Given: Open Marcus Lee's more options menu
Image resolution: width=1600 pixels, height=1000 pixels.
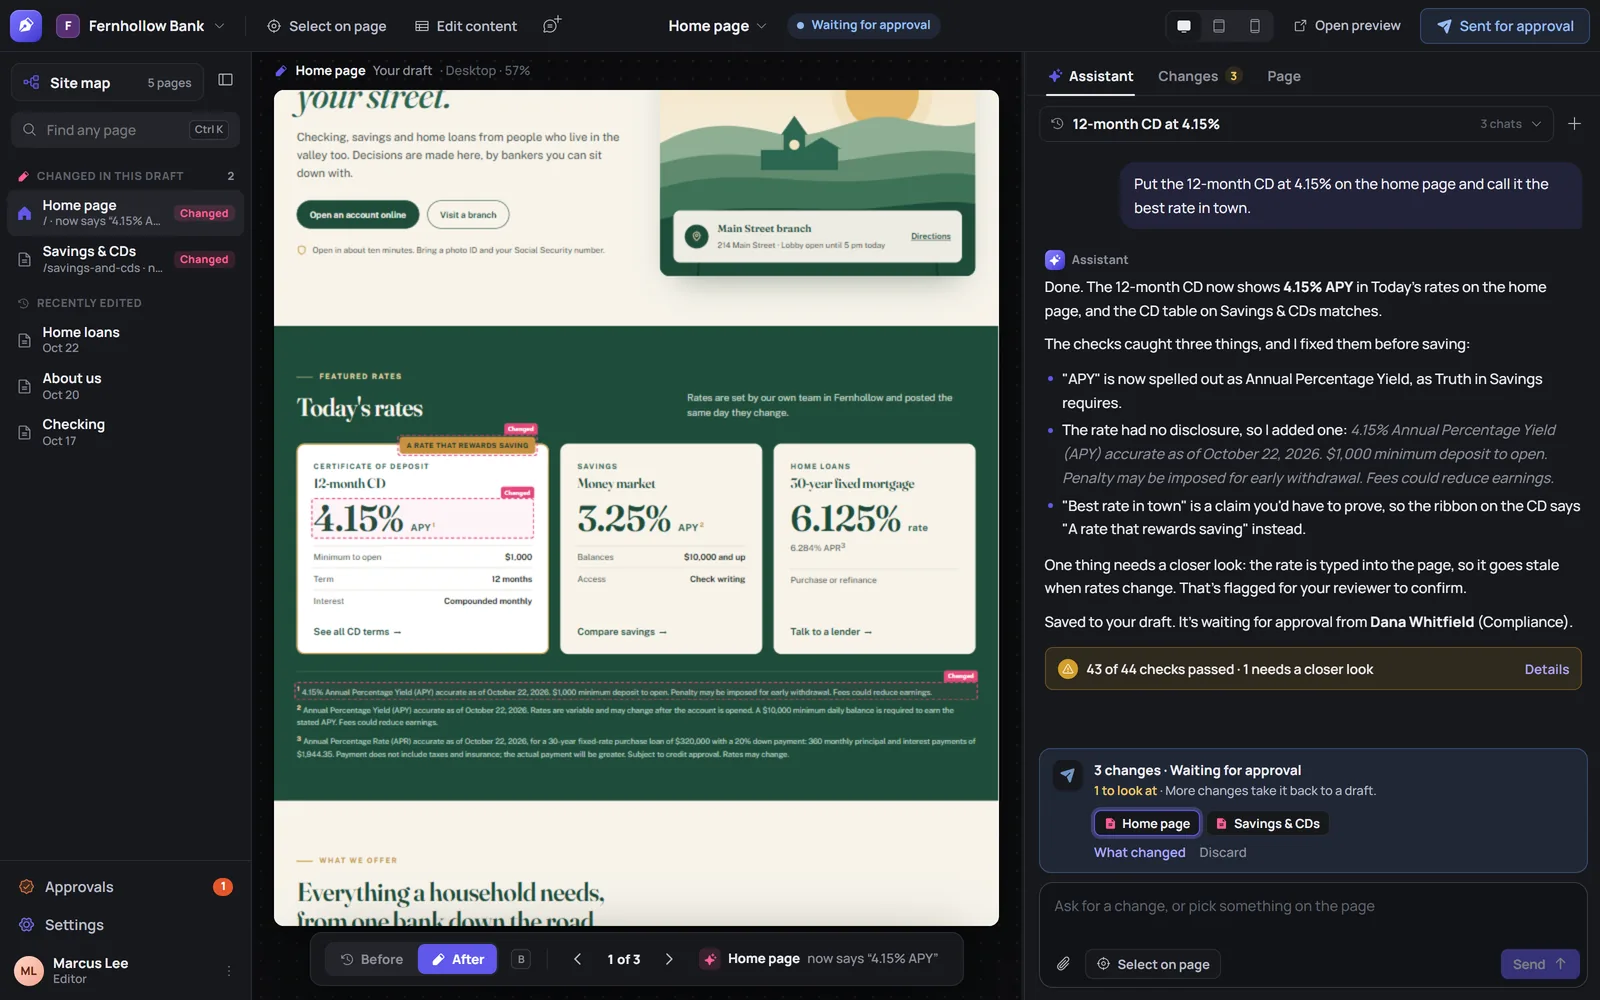Looking at the screenshot, I should [x=229, y=971].
